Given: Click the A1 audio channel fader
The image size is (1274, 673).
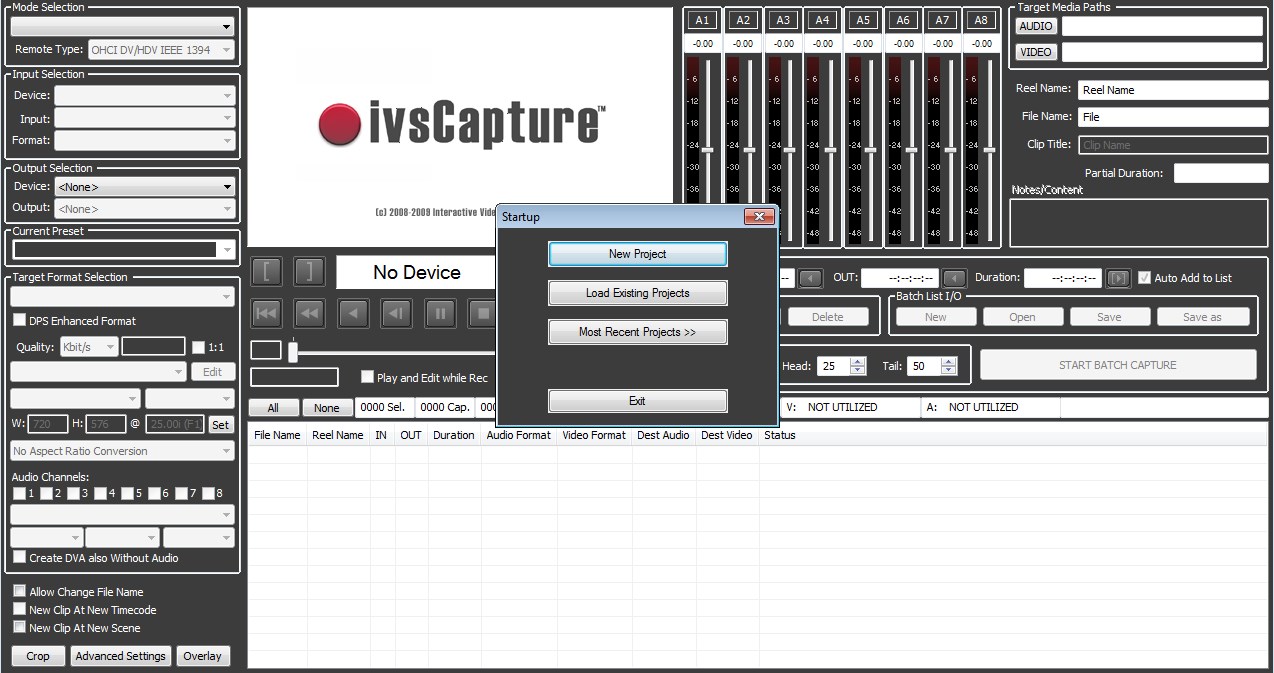Looking at the screenshot, I should (x=707, y=149).
